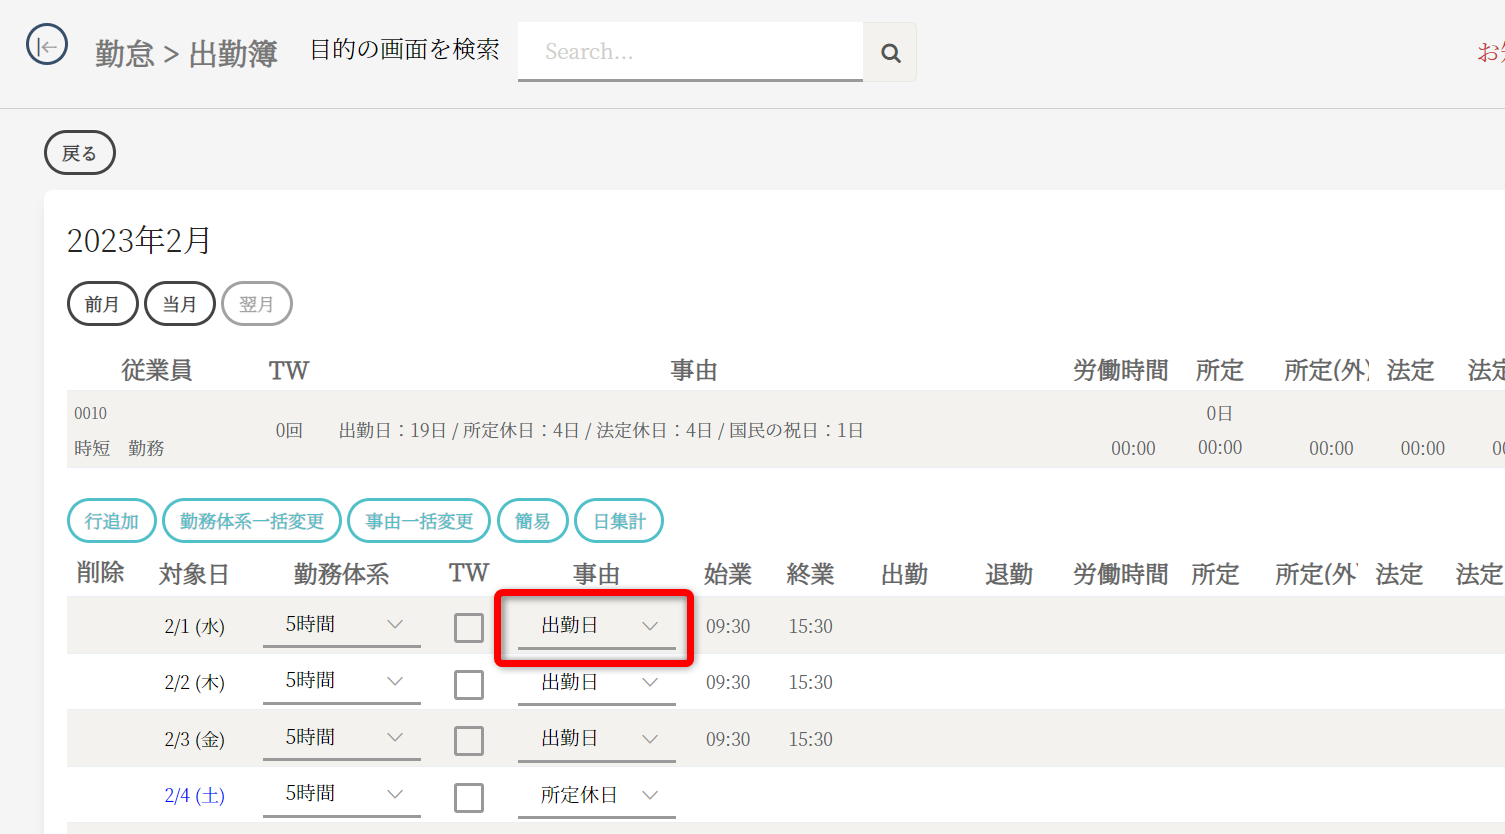
Task: Open the 日集計 daily summary
Action: (x=619, y=521)
